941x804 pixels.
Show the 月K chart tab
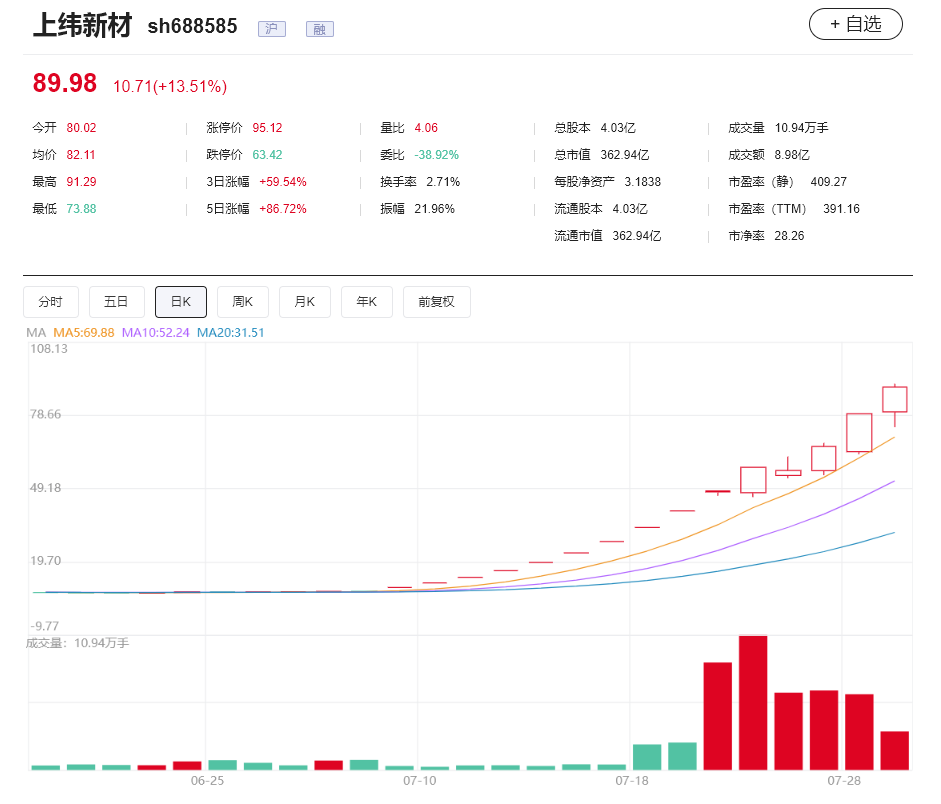click(305, 302)
